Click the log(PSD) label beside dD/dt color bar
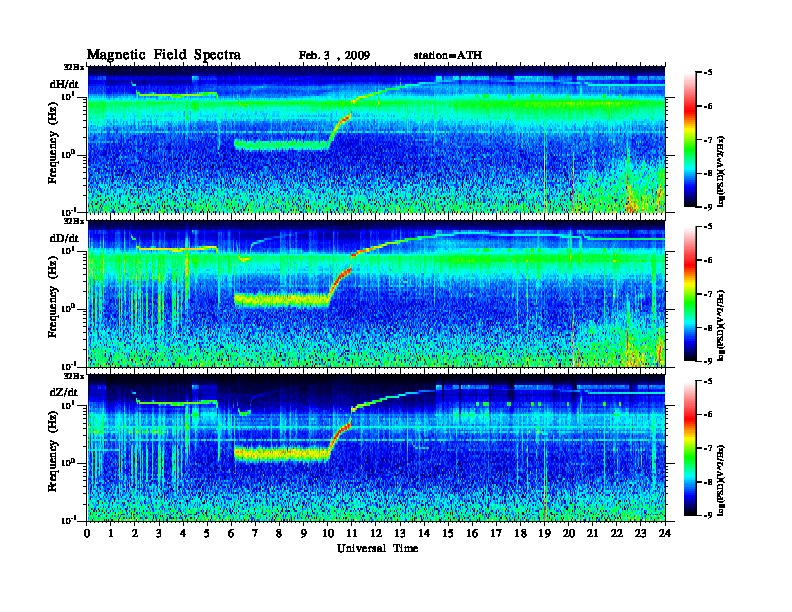The image size is (792, 612). point(721,325)
